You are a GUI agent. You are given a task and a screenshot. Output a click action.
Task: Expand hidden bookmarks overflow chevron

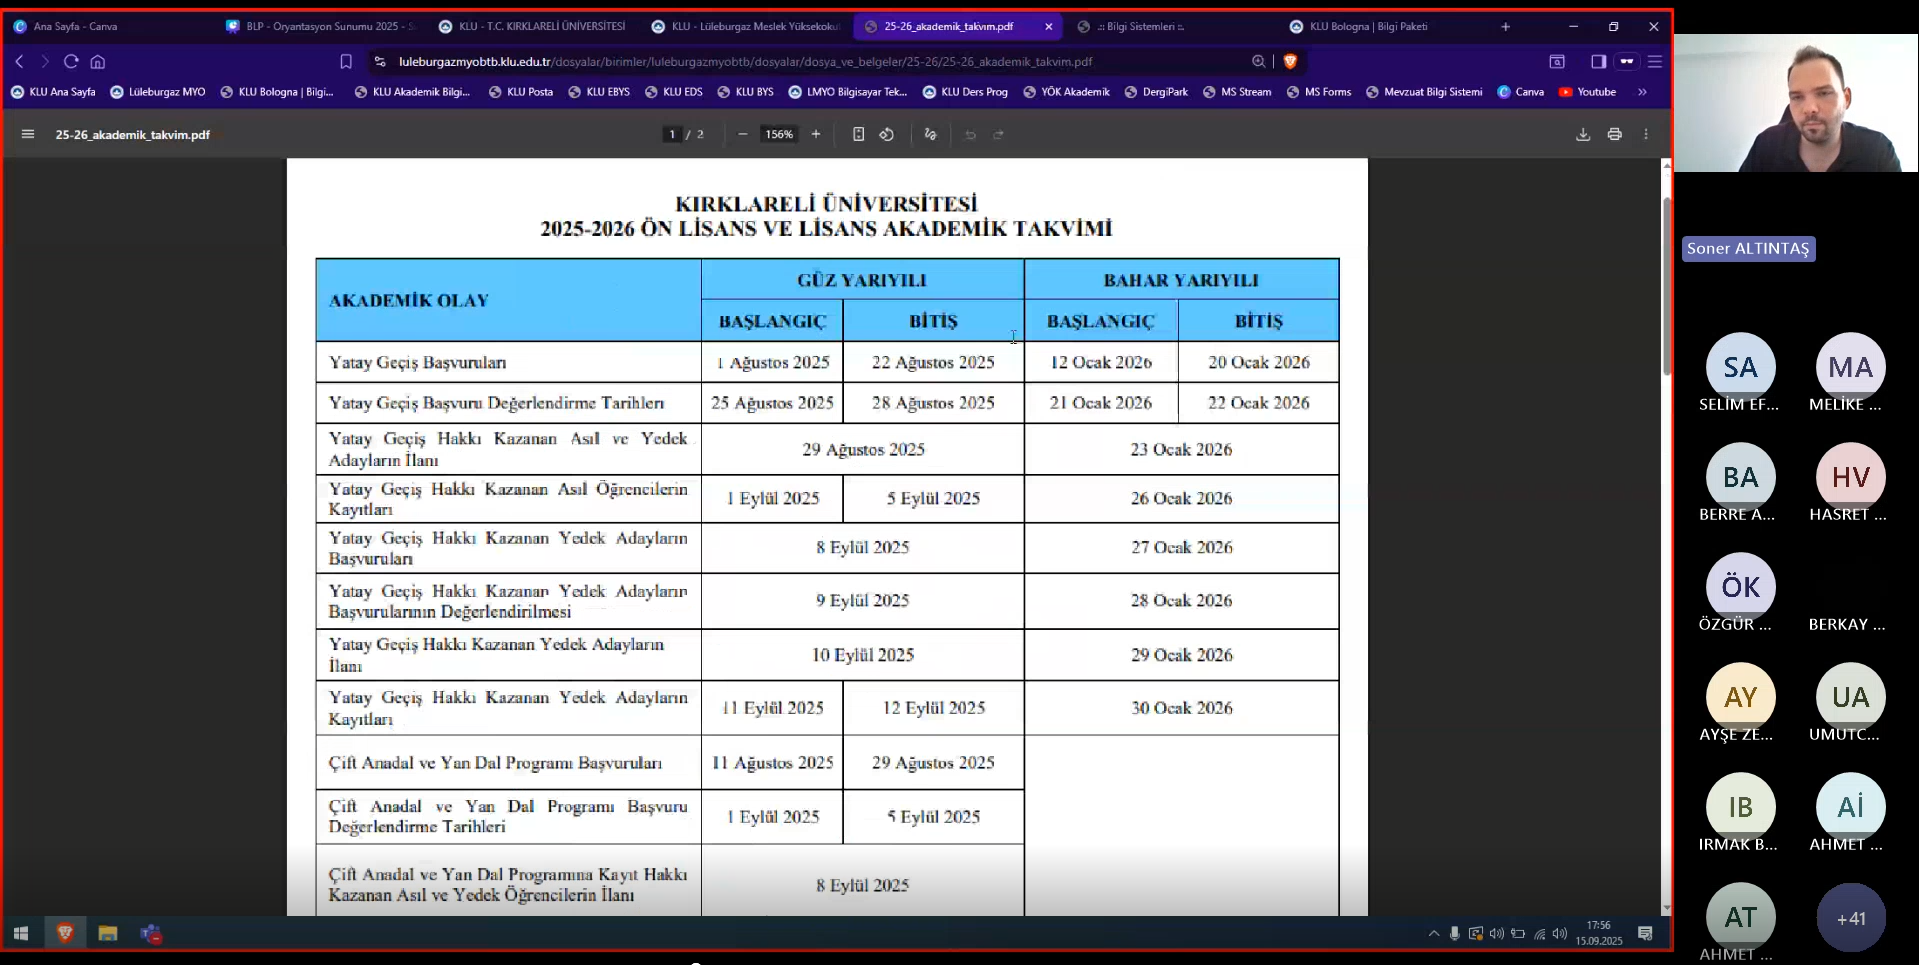tap(1642, 92)
